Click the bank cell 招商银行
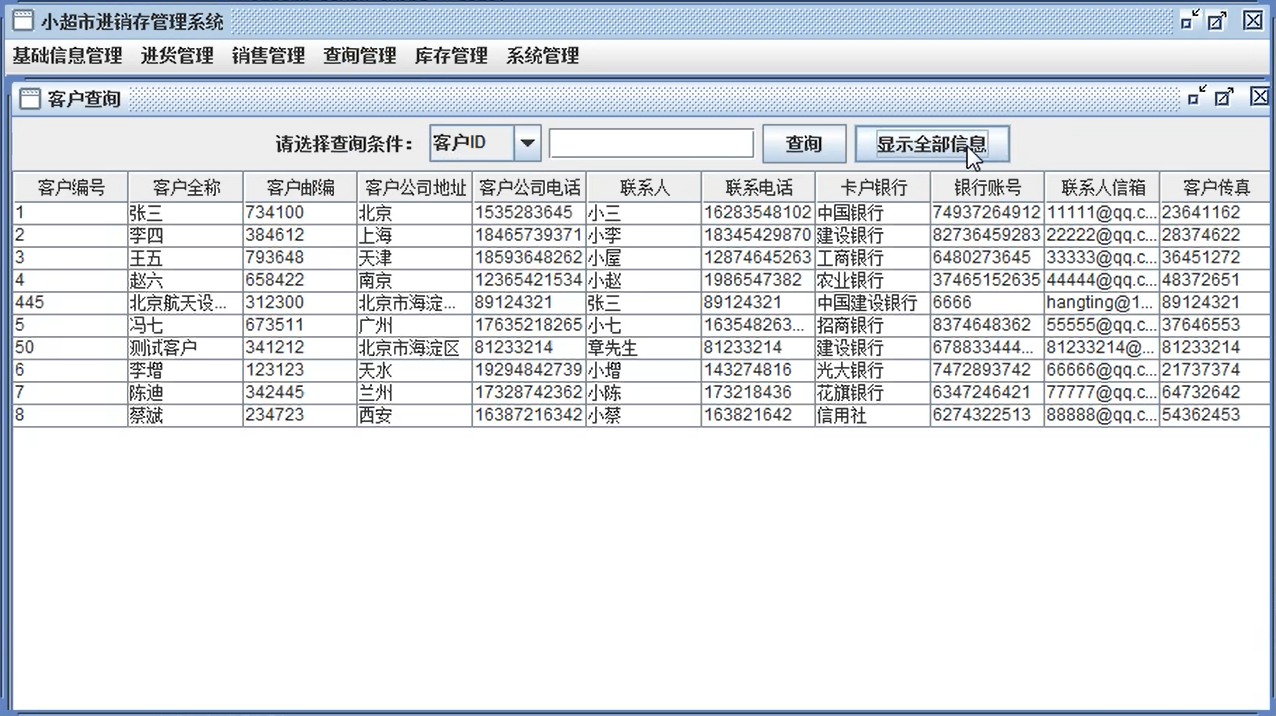The height and width of the screenshot is (716, 1276). coord(872,325)
